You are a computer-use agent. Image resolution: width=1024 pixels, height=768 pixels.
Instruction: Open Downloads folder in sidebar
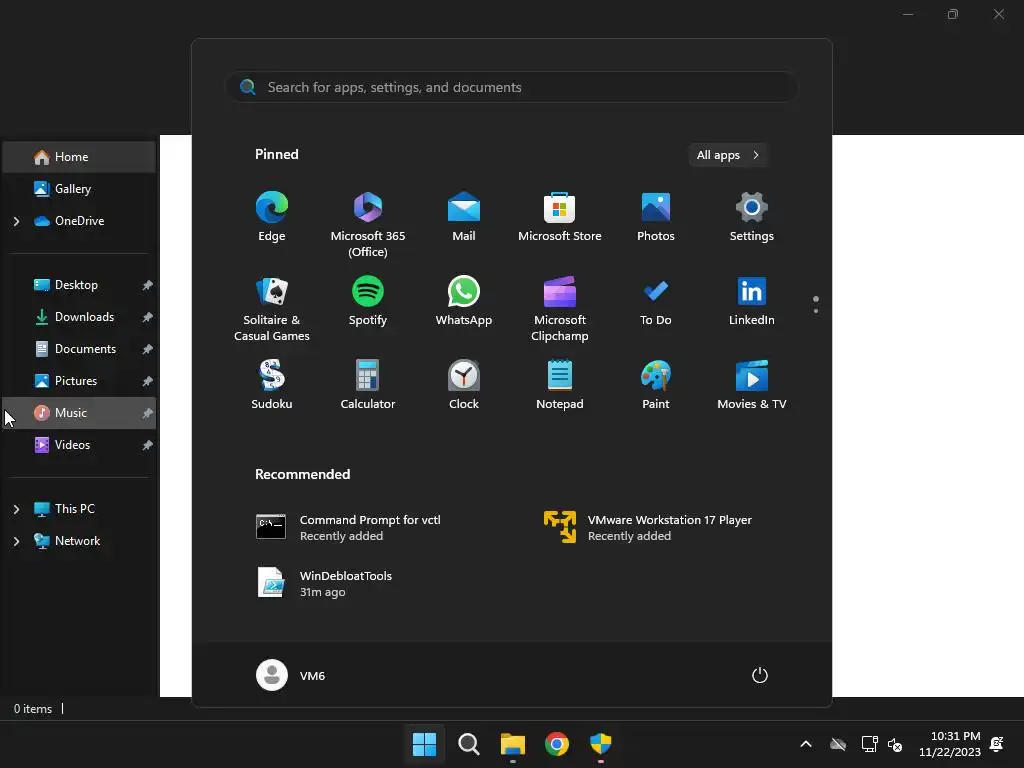[x=79, y=317]
